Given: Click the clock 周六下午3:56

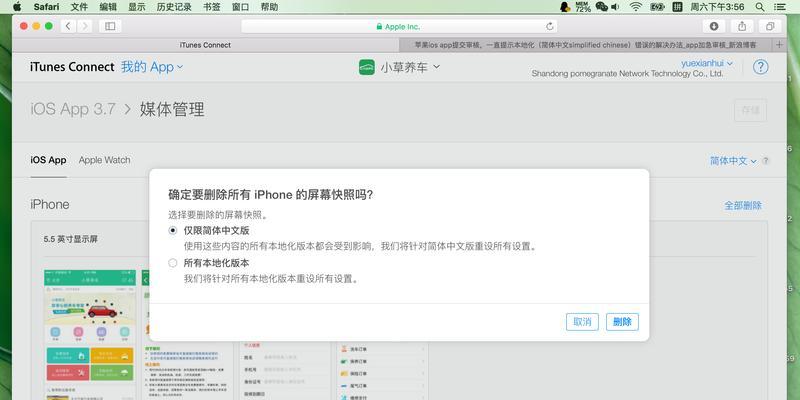Looking at the screenshot, I should 717,7.
